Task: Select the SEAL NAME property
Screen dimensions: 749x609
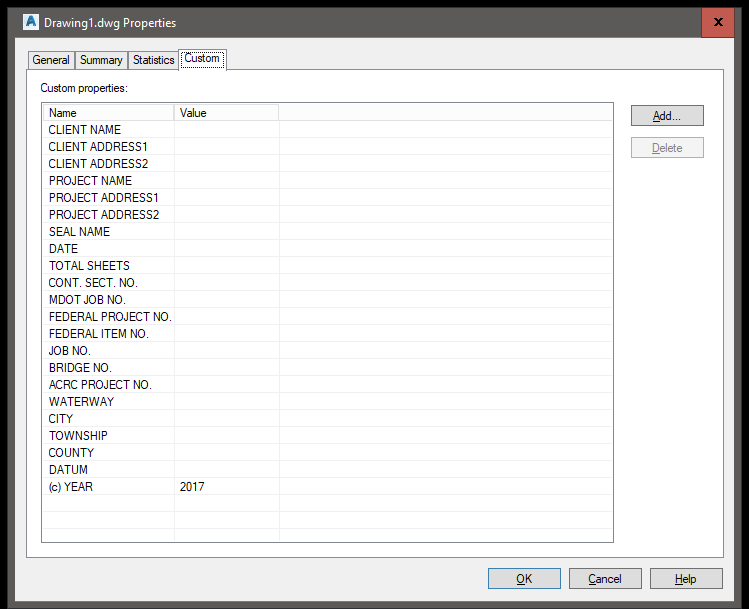Action: click(327, 232)
